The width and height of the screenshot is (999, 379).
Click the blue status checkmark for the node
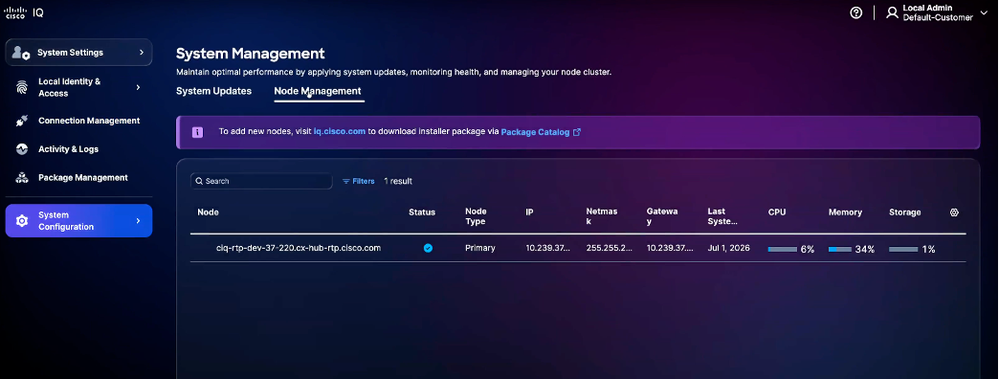click(428, 248)
